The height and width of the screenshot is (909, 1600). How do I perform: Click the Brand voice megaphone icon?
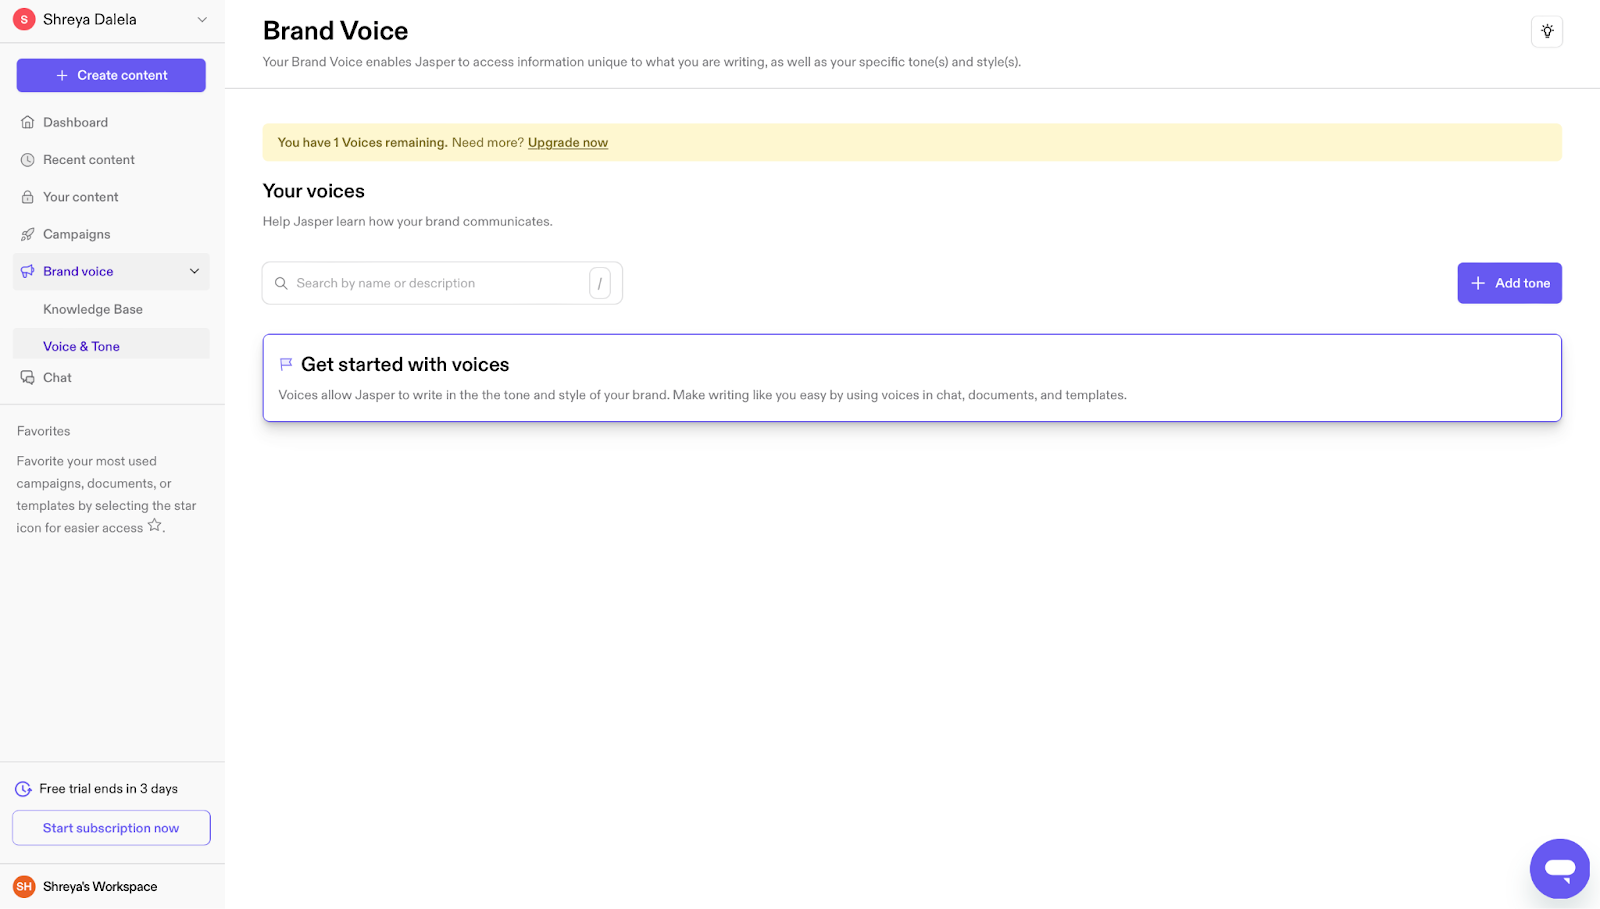(27, 271)
